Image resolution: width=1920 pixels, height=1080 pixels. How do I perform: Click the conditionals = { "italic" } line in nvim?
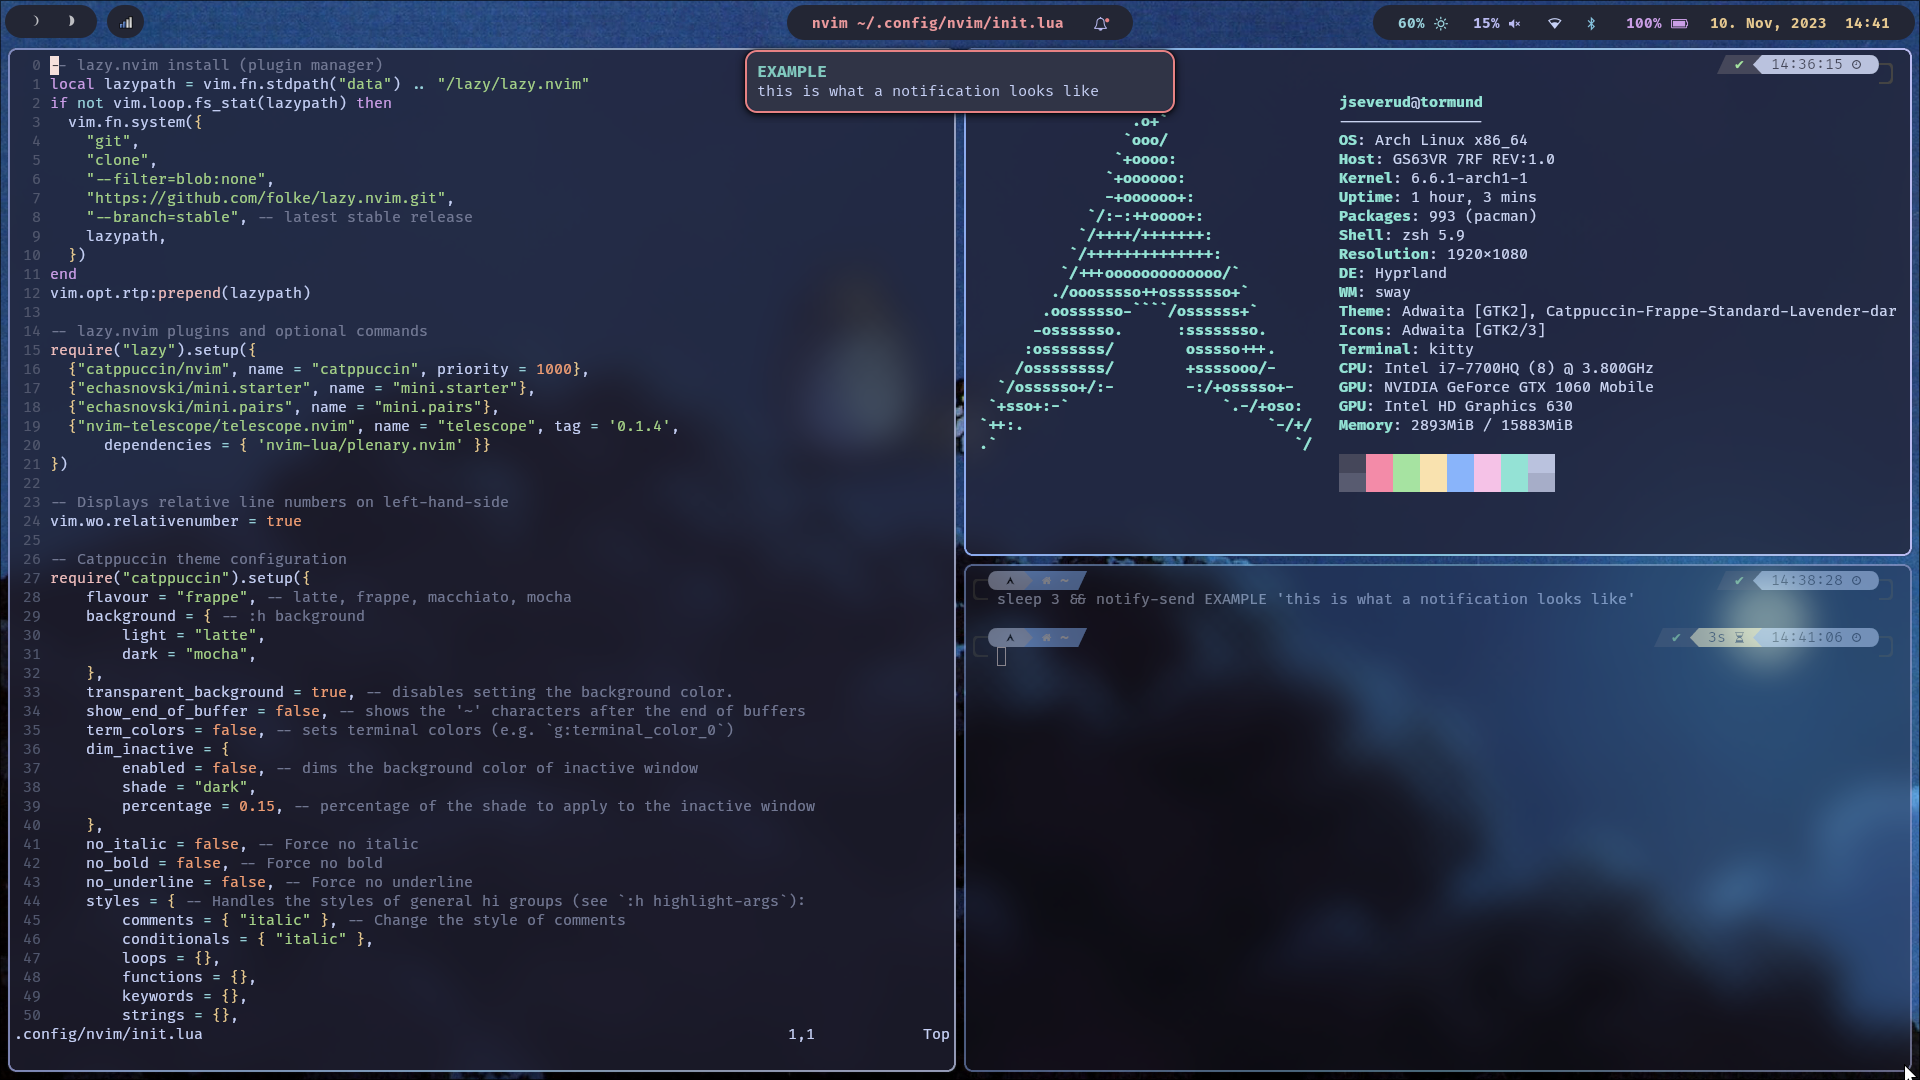point(247,939)
